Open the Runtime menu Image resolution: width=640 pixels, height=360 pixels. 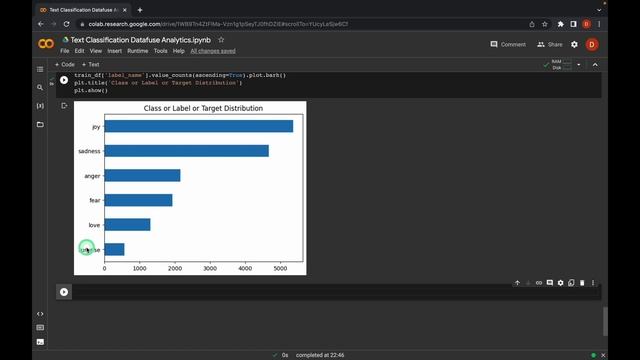[138, 51]
